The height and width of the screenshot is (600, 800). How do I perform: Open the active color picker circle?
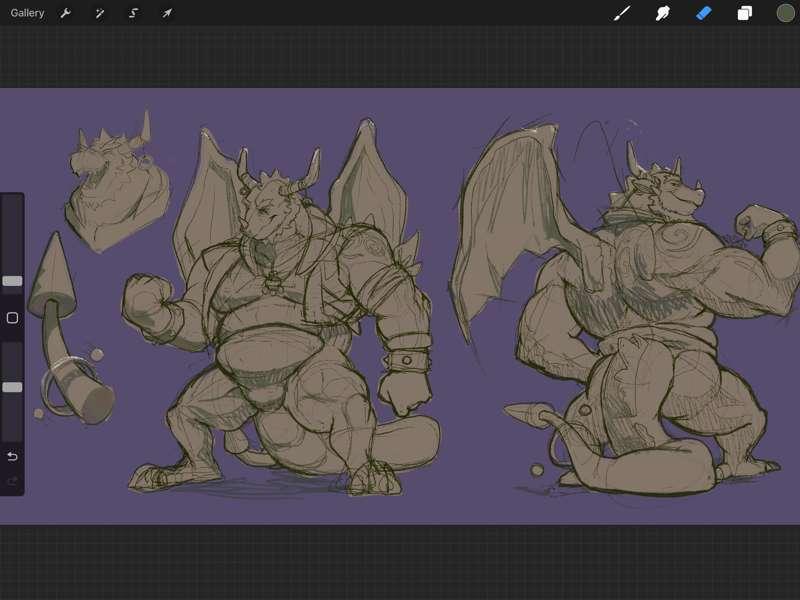click(786, 13)
